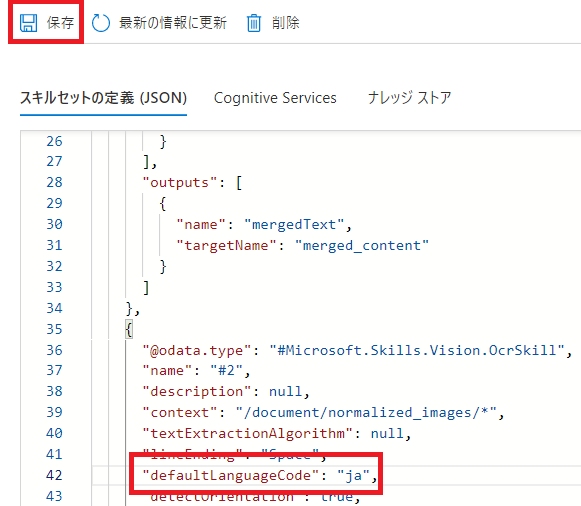Click the "merged_content" targetName value
Viewport: 581px width, 506px height.
[x=362, y=246]
